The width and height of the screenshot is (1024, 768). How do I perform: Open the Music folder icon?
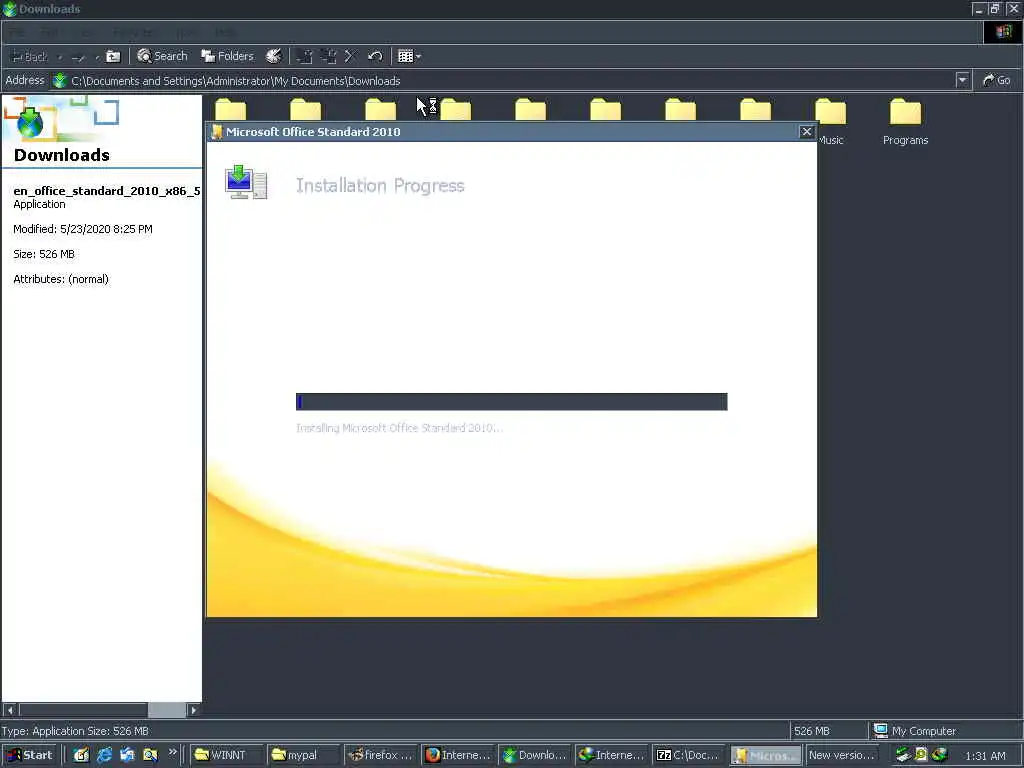point(831,112)
